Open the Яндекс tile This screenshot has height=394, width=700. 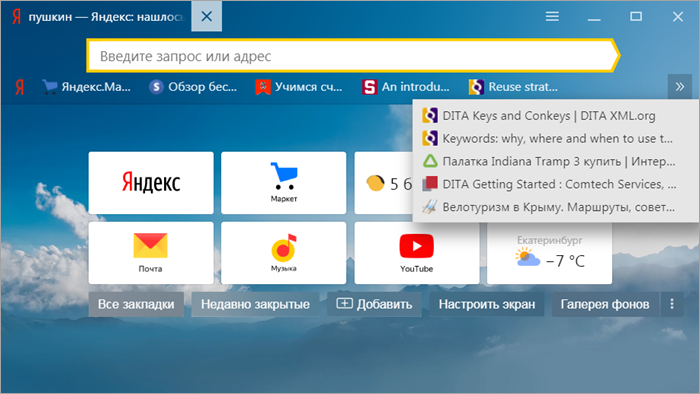pyautogui.click(x=150, y=182)
